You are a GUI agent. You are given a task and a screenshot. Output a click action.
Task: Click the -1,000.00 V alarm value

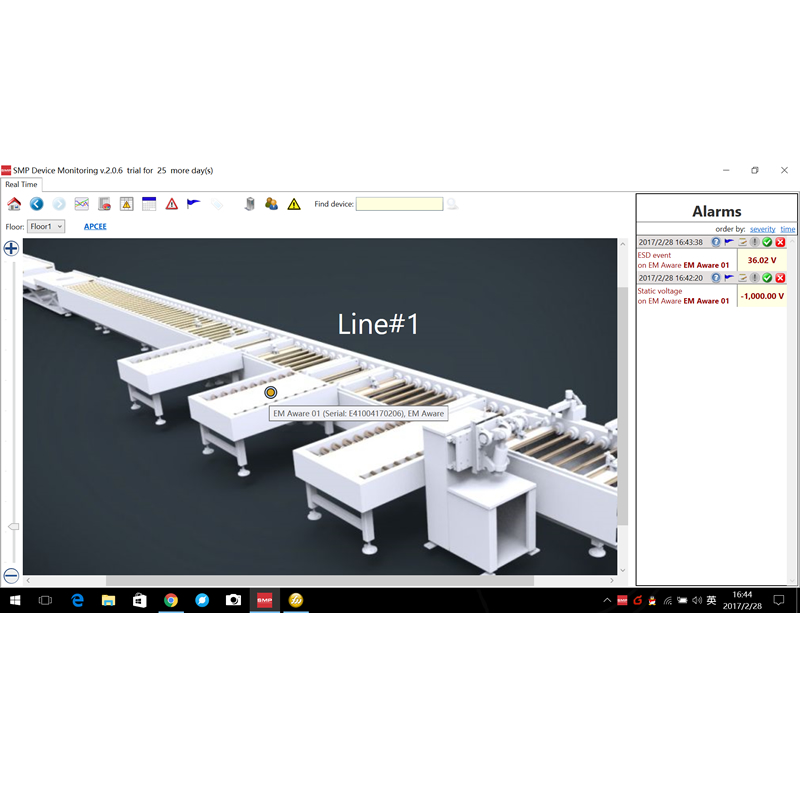click(x=762, y=296)
